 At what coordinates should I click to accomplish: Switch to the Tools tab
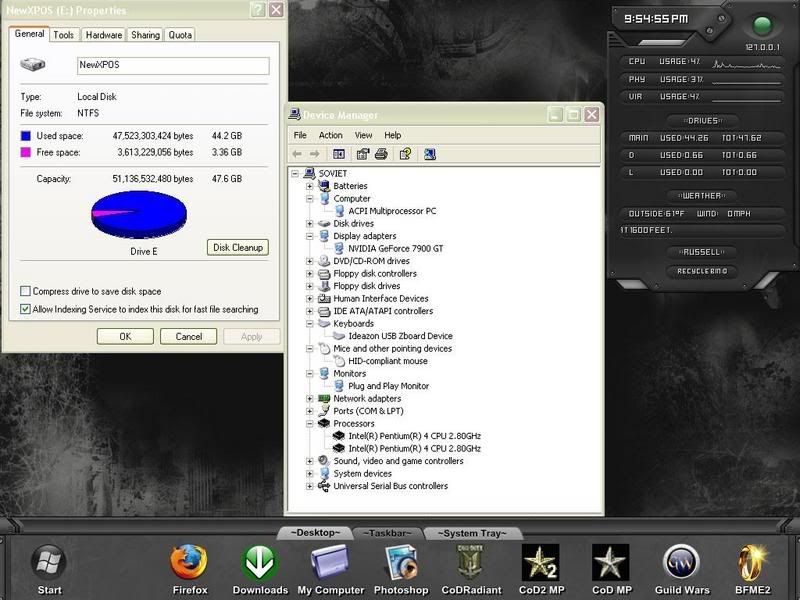63,35
